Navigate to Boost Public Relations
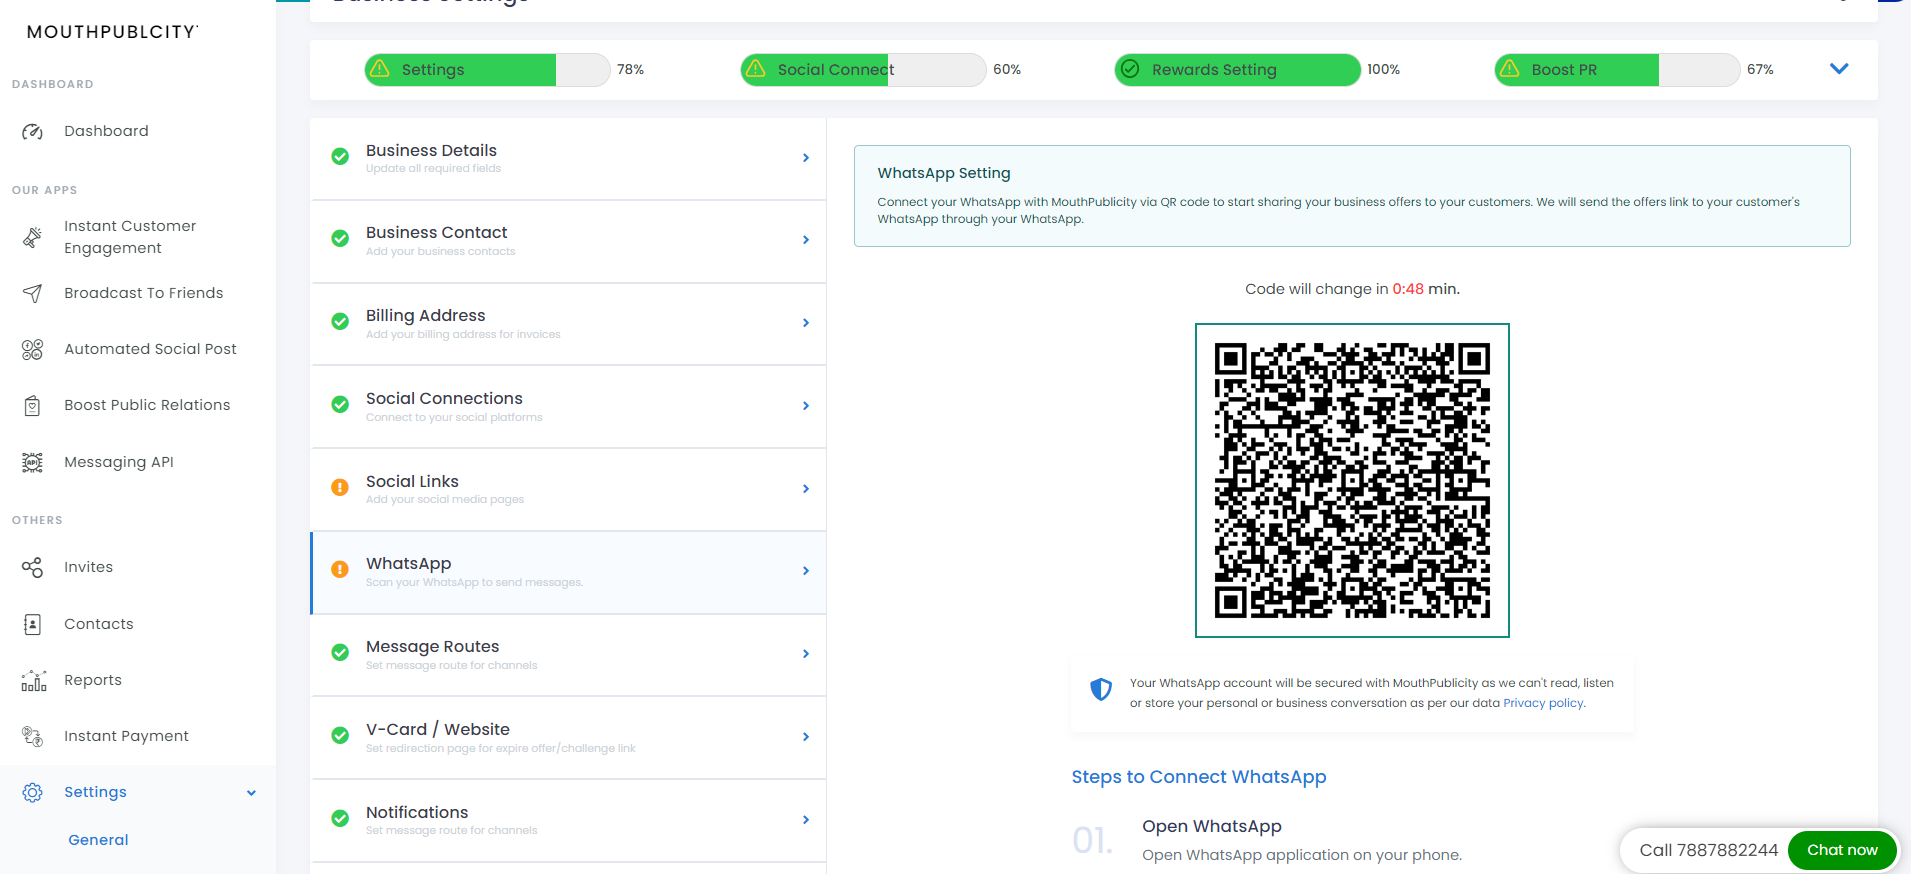1911x874 pixels. coord(147,405)
